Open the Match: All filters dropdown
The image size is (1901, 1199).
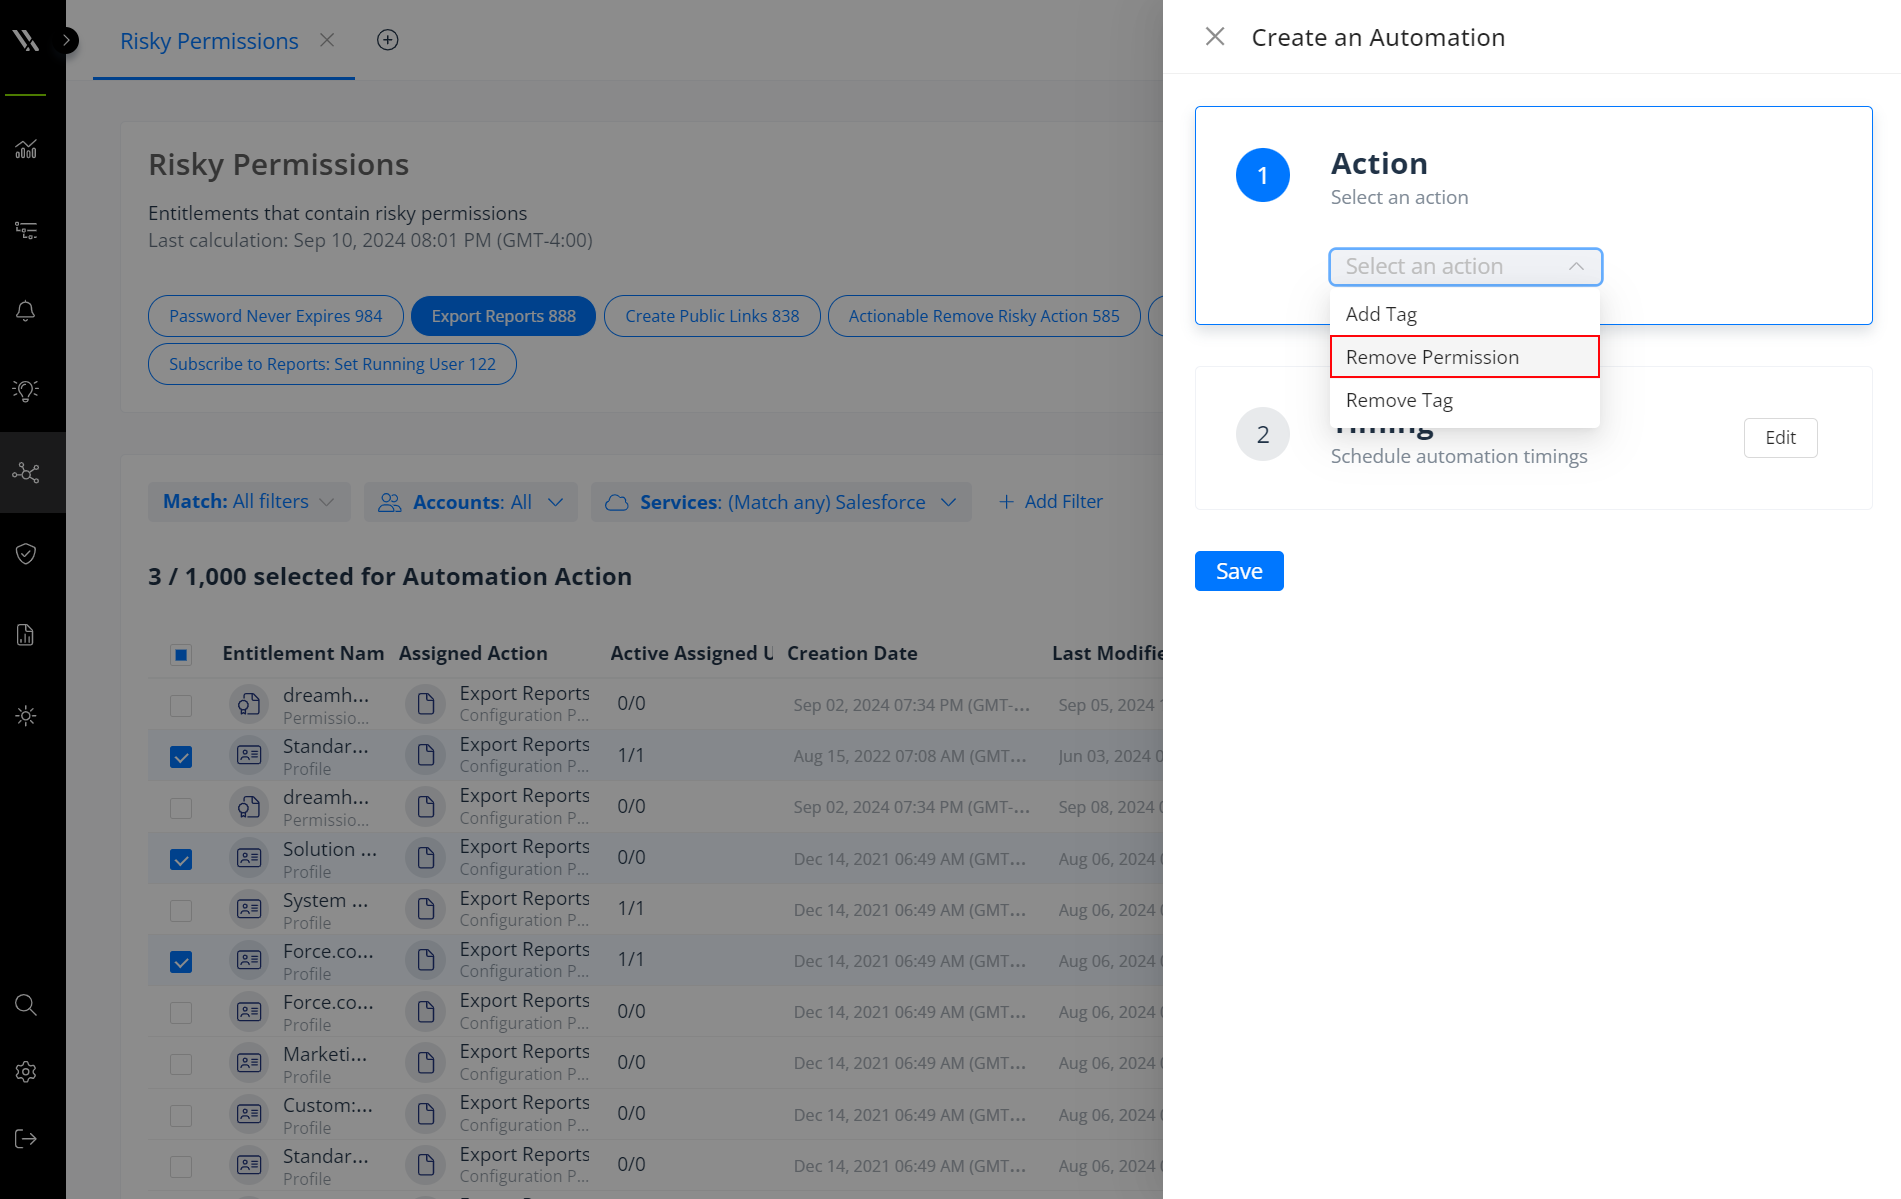tap(249, 502)
